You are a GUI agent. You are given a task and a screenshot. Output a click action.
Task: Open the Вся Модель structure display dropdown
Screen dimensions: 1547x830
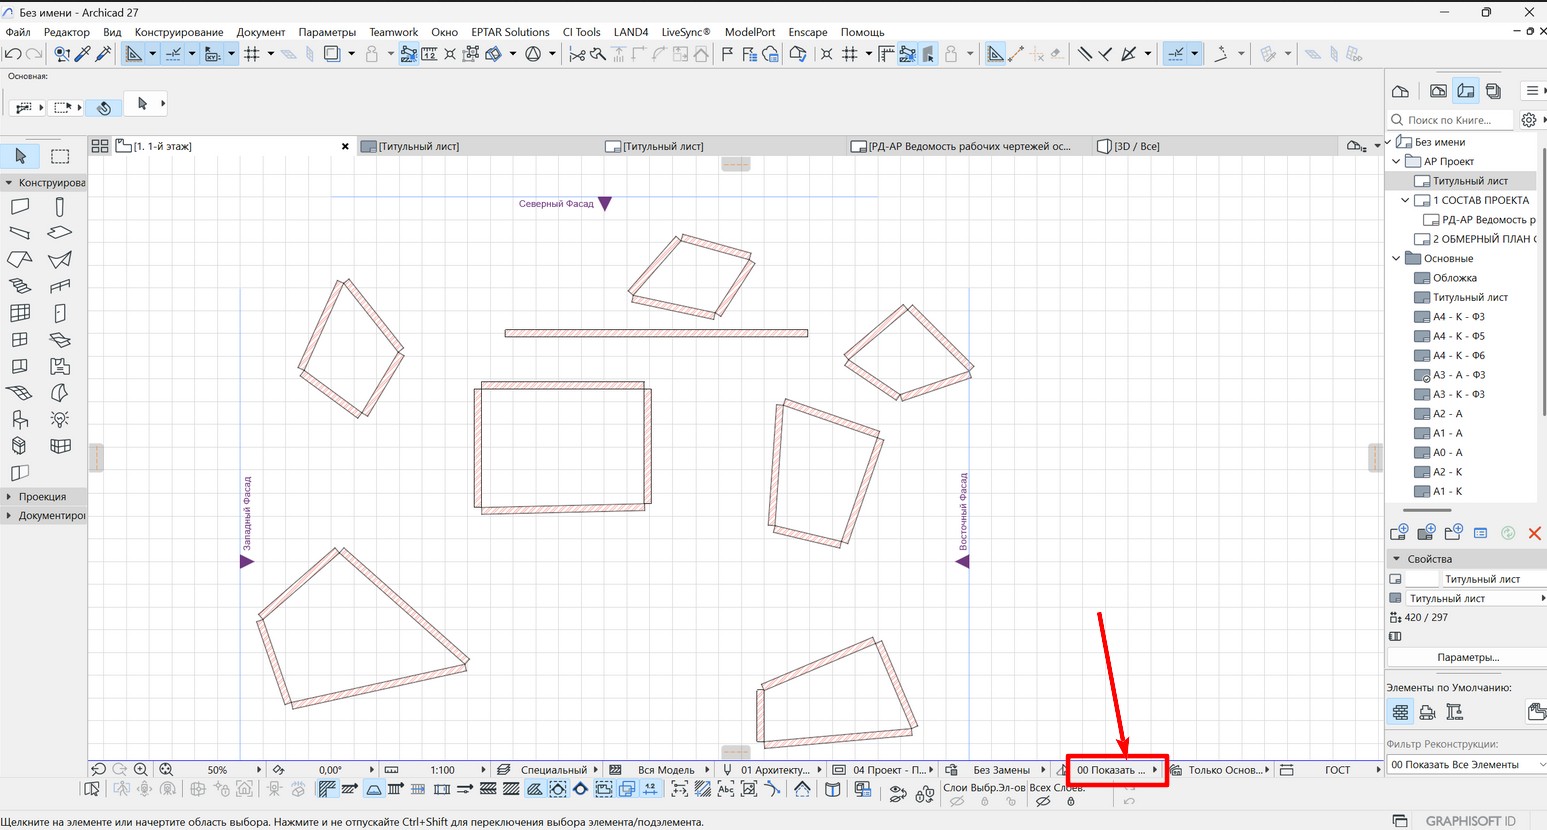click(x=666, y=770)
